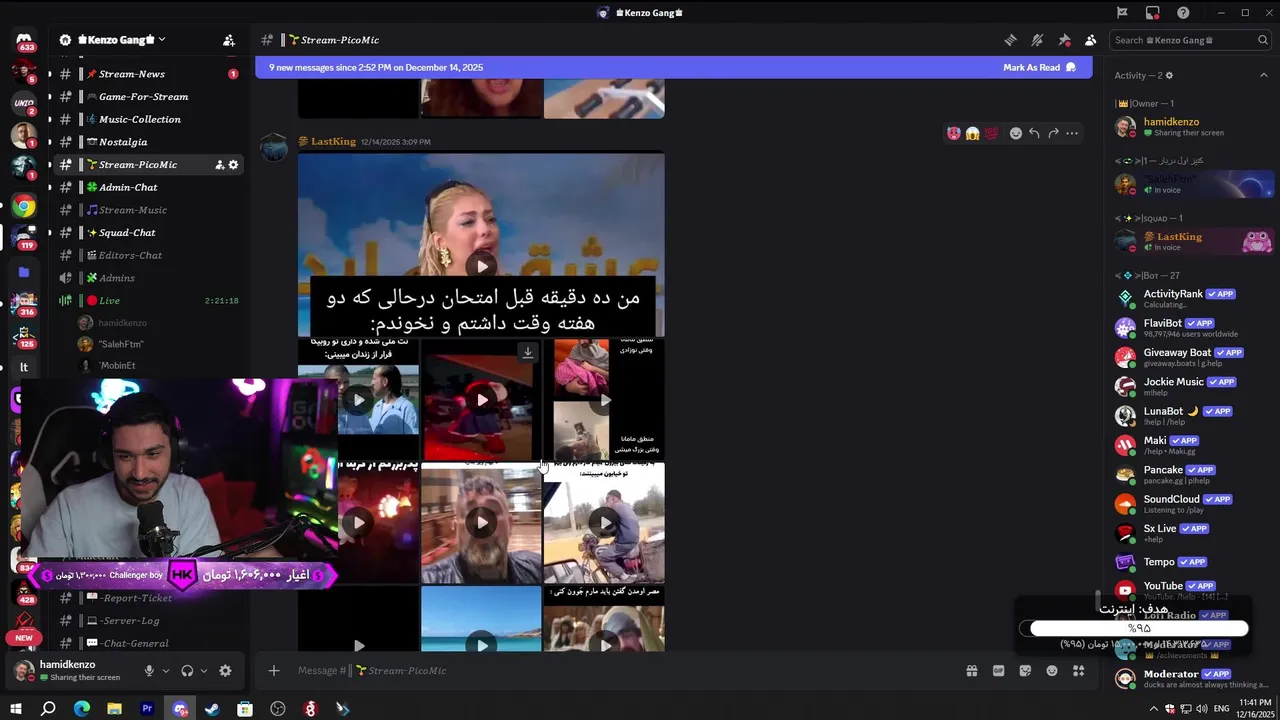Reply to LastKing's message with arrow icon
This screenshot has height=720, width=1280.
pyautogui.click(x=1034, y=133)
